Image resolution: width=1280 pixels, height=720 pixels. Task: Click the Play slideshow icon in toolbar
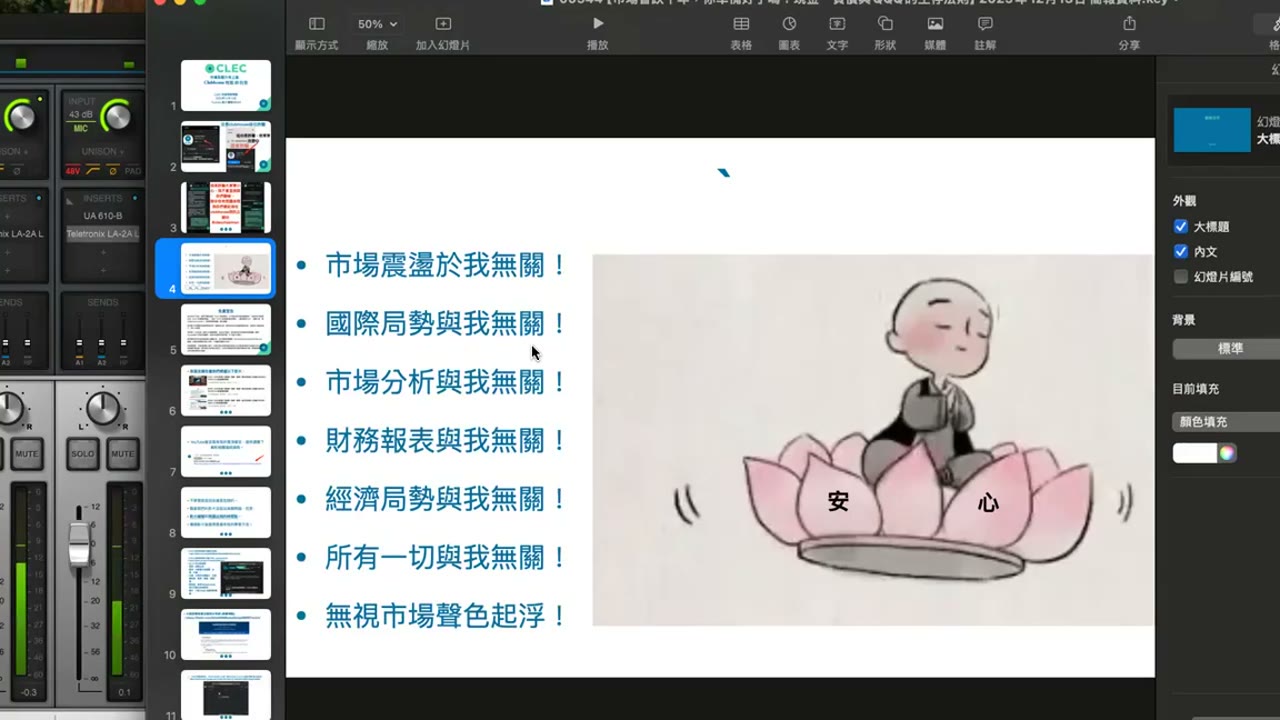598,24
